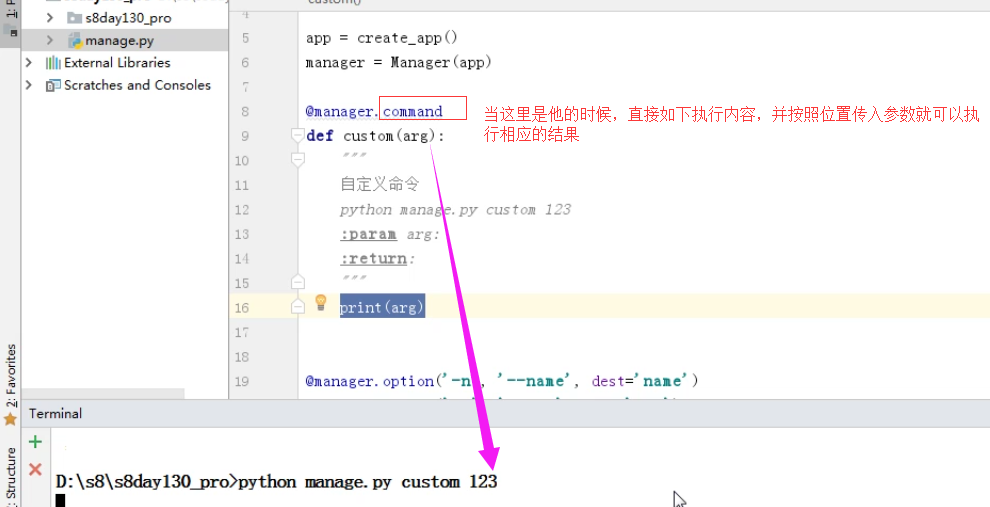The image size is (990, 507).
Task: Collapse the custom function fold at line 9
Action: [297, 135]
